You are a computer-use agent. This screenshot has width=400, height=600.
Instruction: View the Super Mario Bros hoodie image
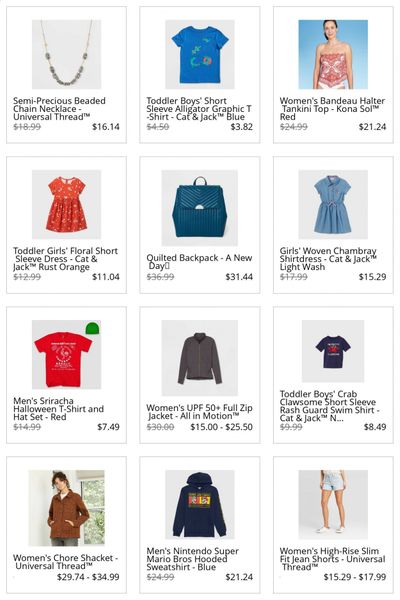pyautogui.click(x=199, y=504)
